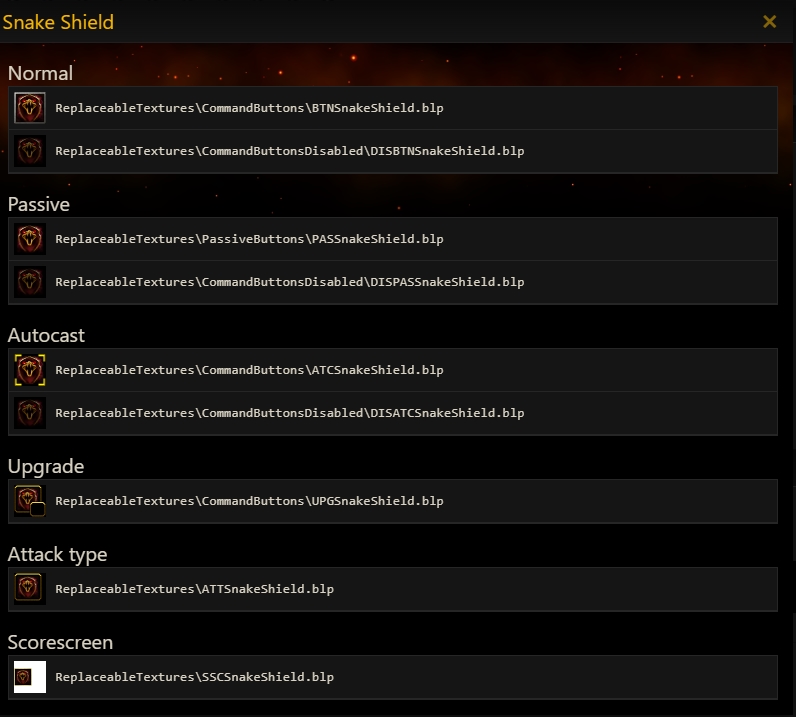Select the BTNSnakeShield.blp texture path
This screenshot has width=796, height=717.
click(x=249, y=108)
